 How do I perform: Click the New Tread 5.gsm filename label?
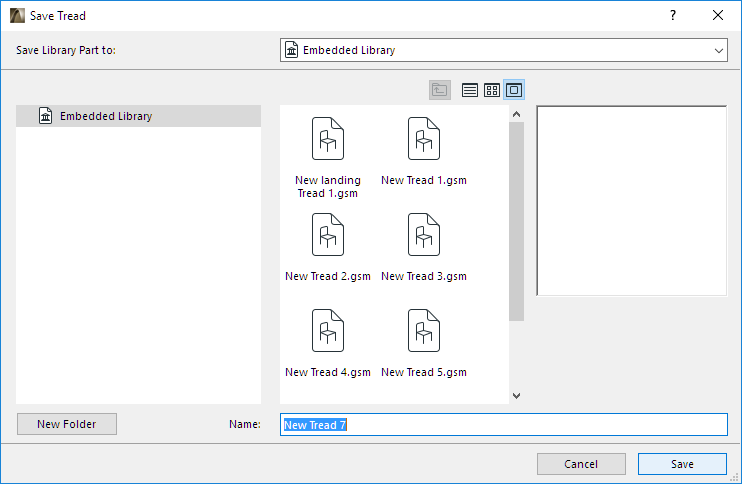[424, 372]
